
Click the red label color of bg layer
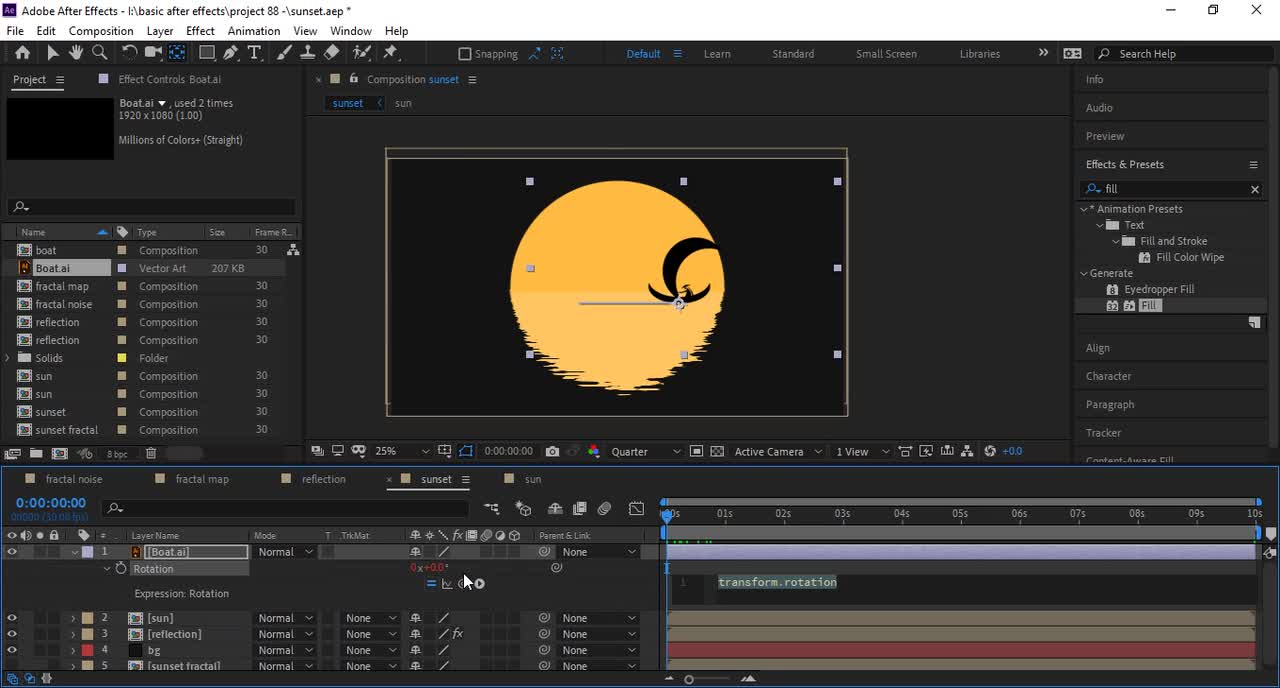point(88,650)
